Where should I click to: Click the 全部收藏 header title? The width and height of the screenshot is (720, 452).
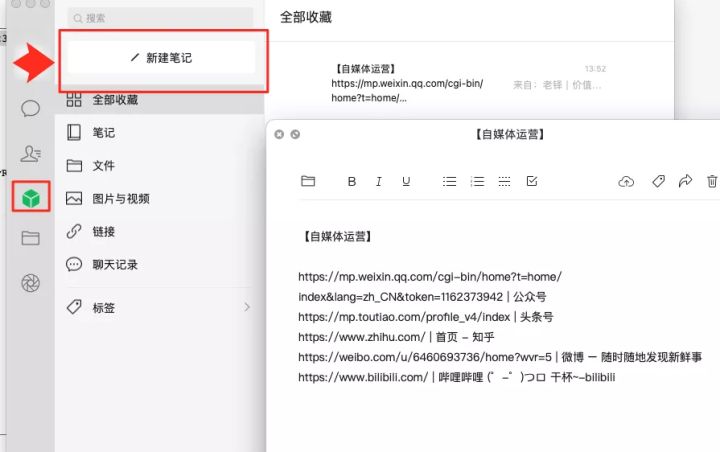(x=306, y=17)
